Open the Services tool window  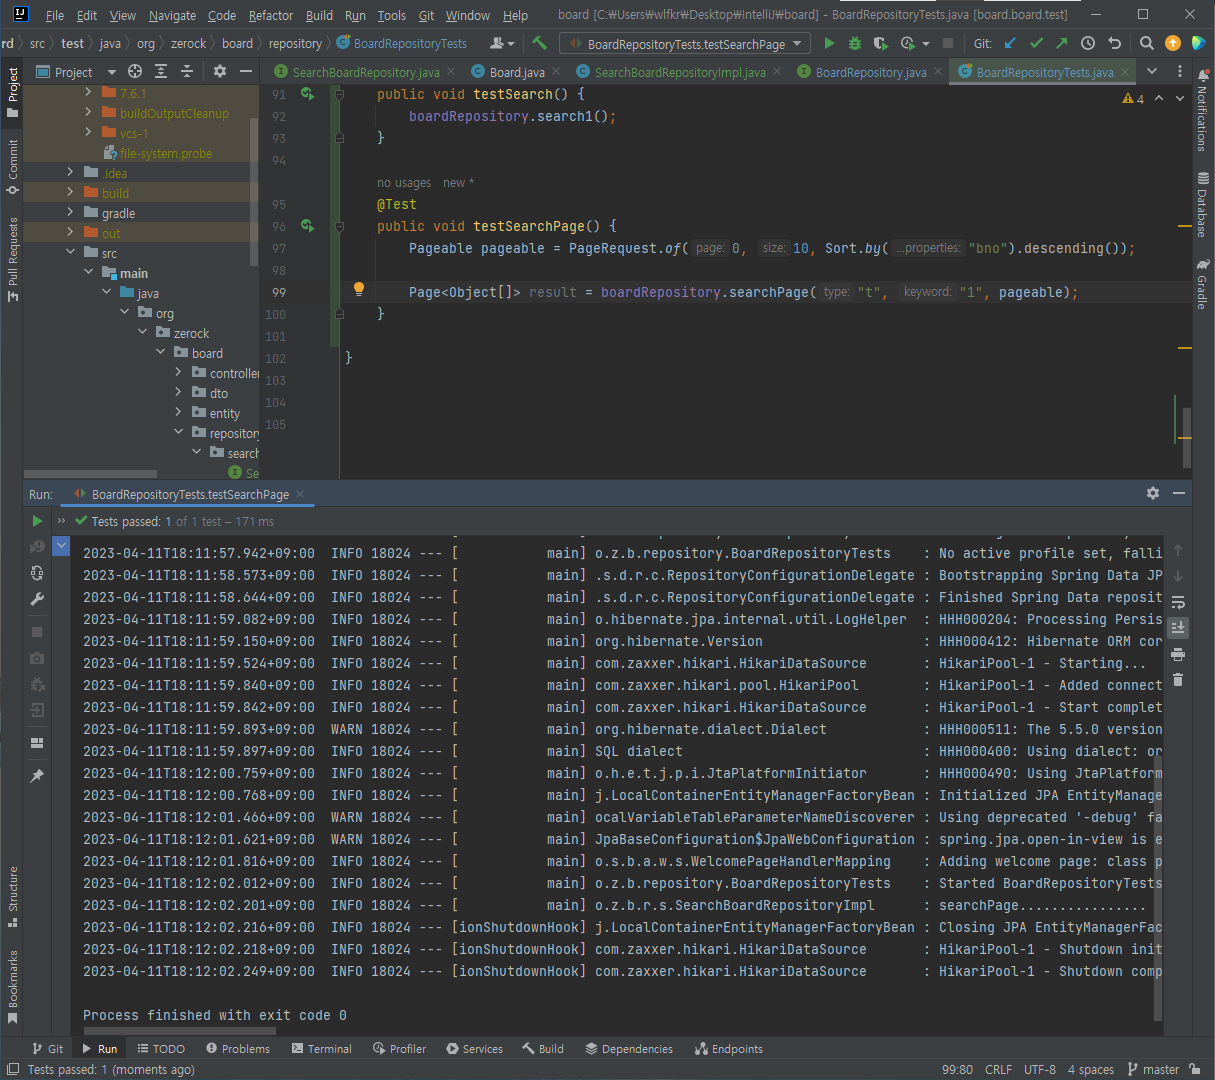coord(475,1049)
